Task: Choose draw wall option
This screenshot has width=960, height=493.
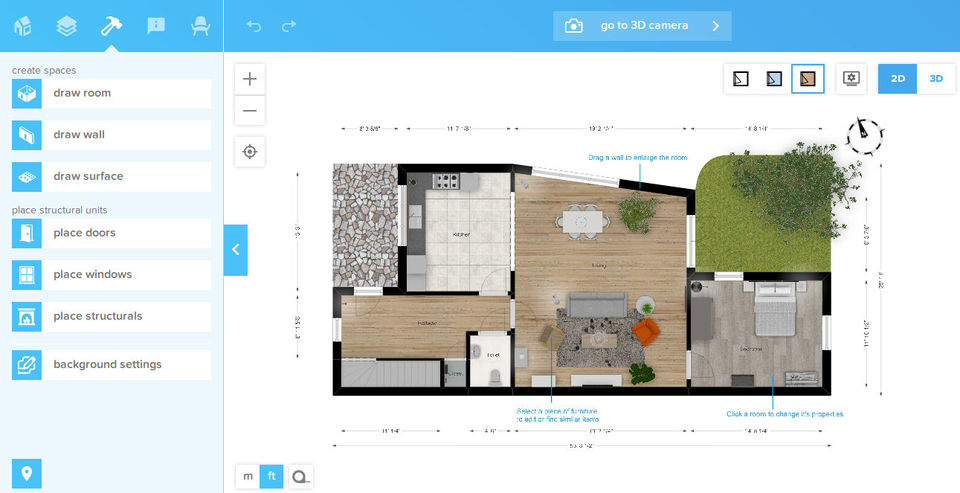Action: click(111, 135)
